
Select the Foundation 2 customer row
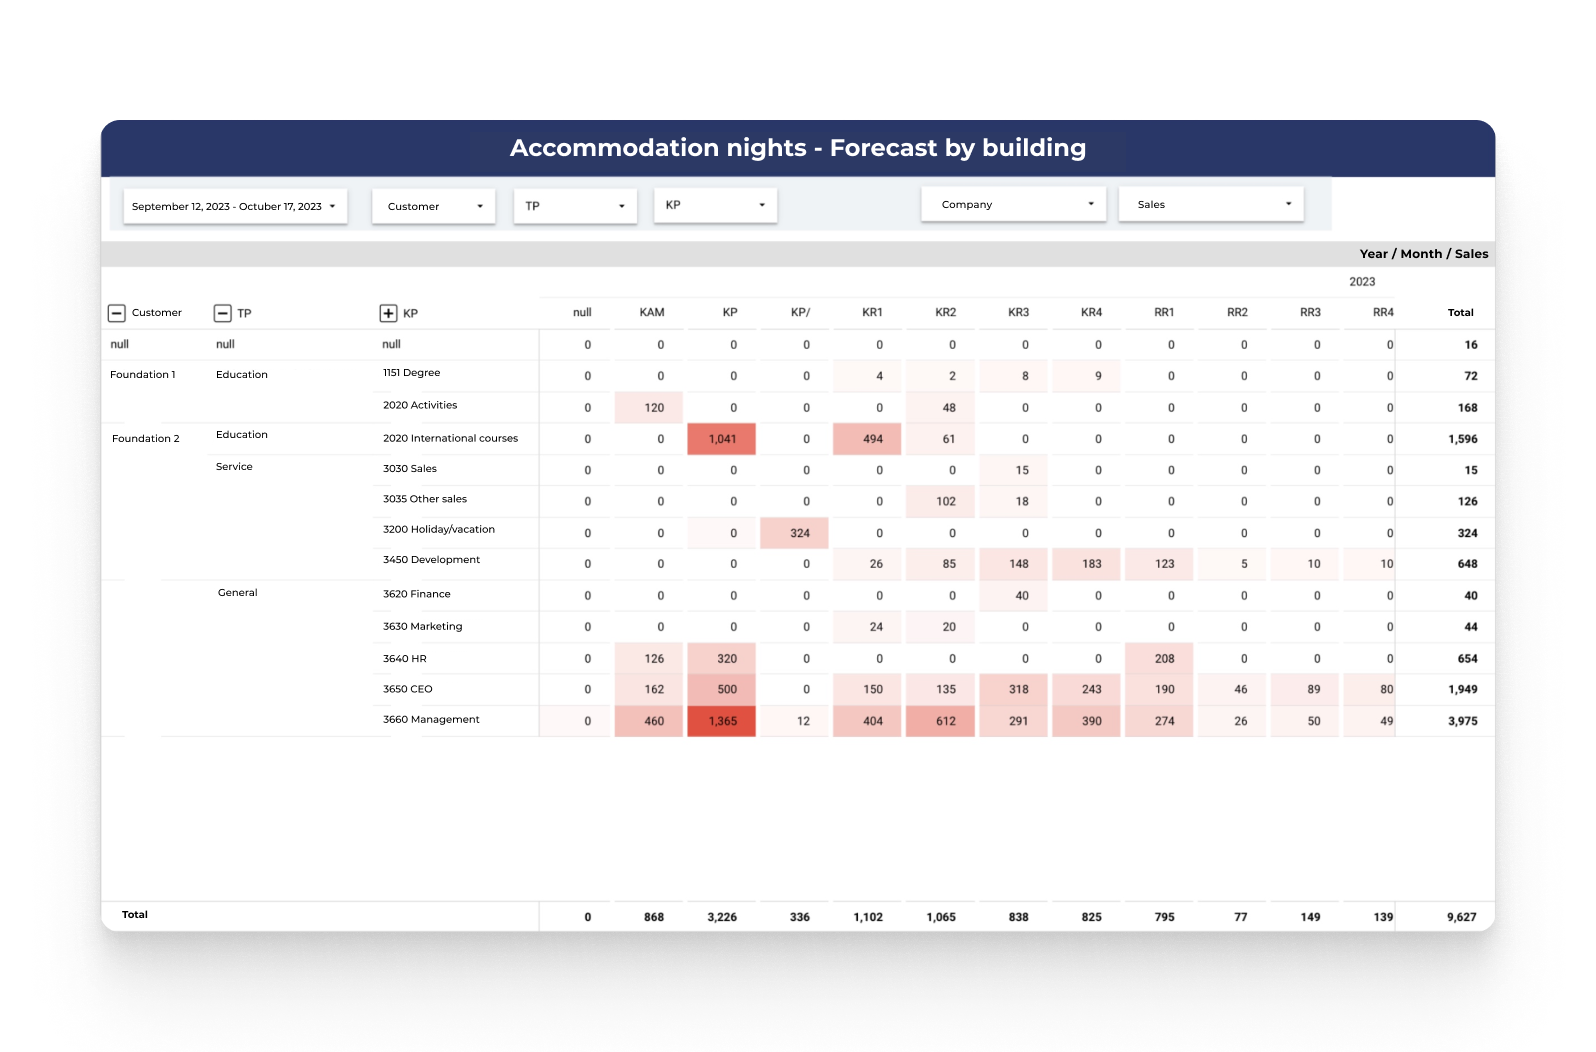pos(146,439)
